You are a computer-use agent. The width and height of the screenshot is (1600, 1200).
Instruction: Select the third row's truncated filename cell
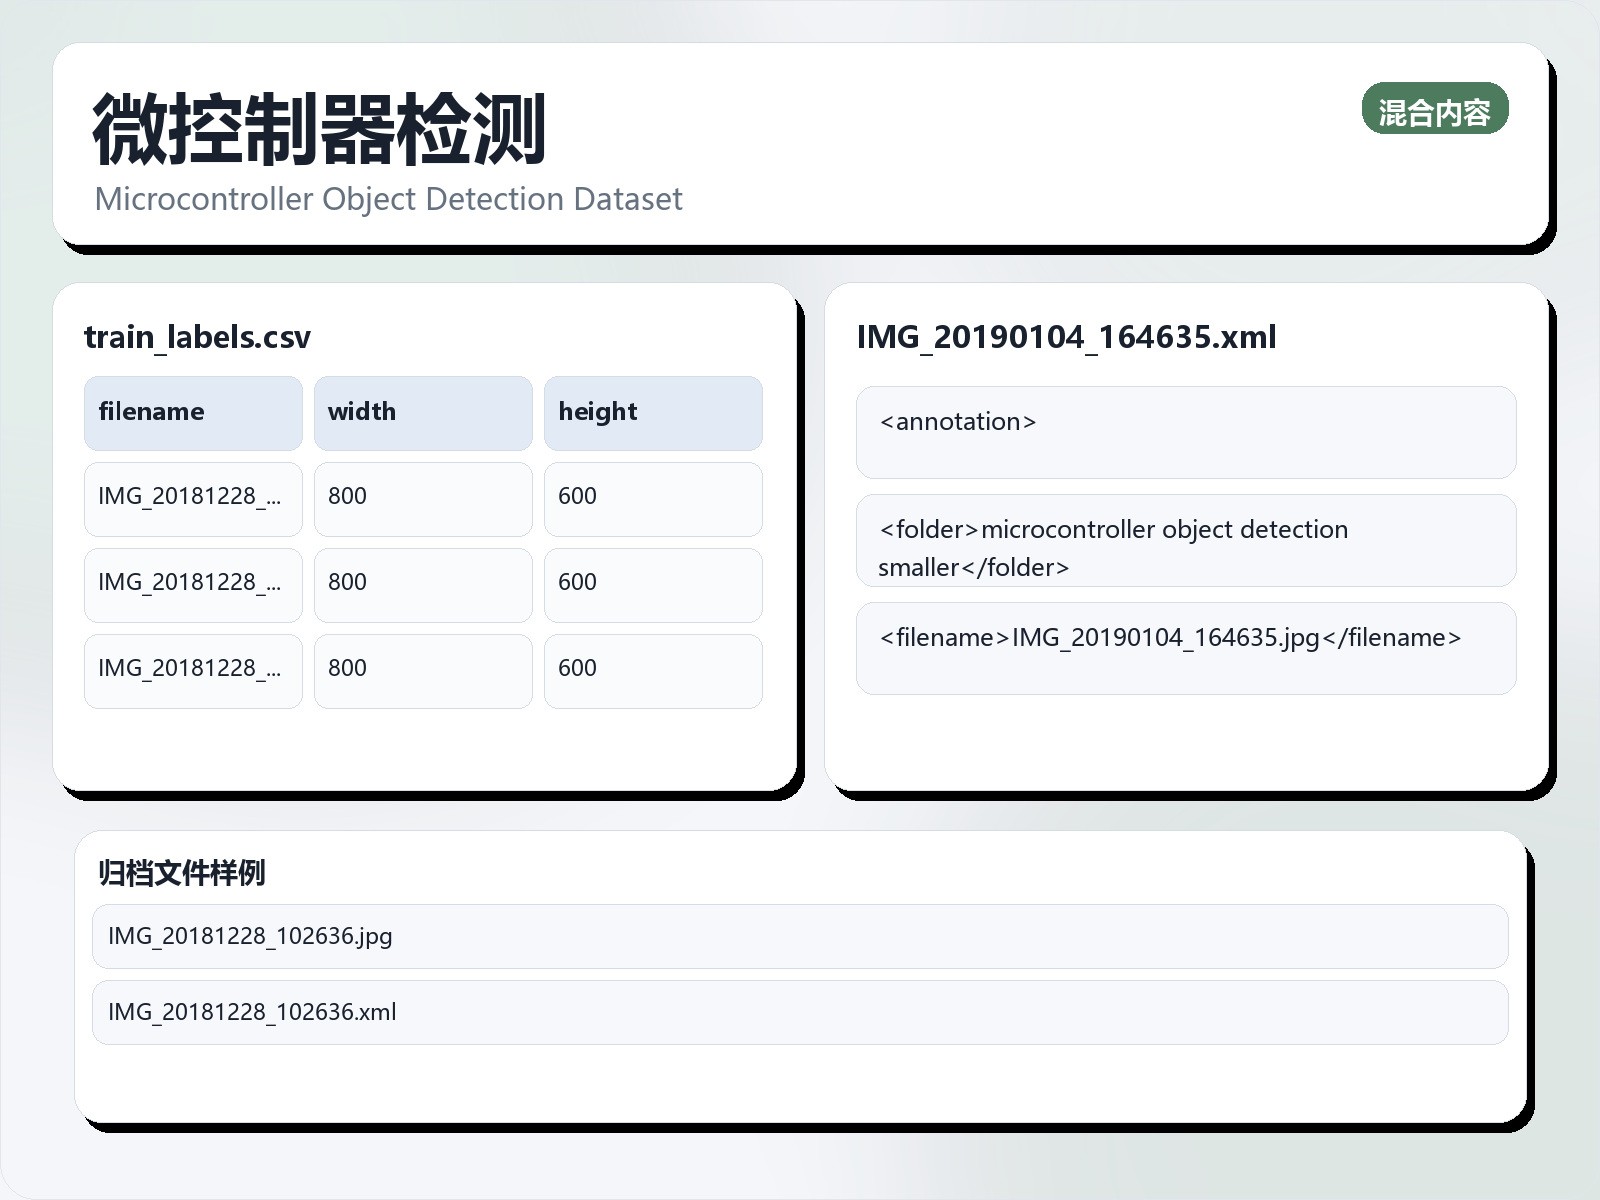[x=193, y=670]
